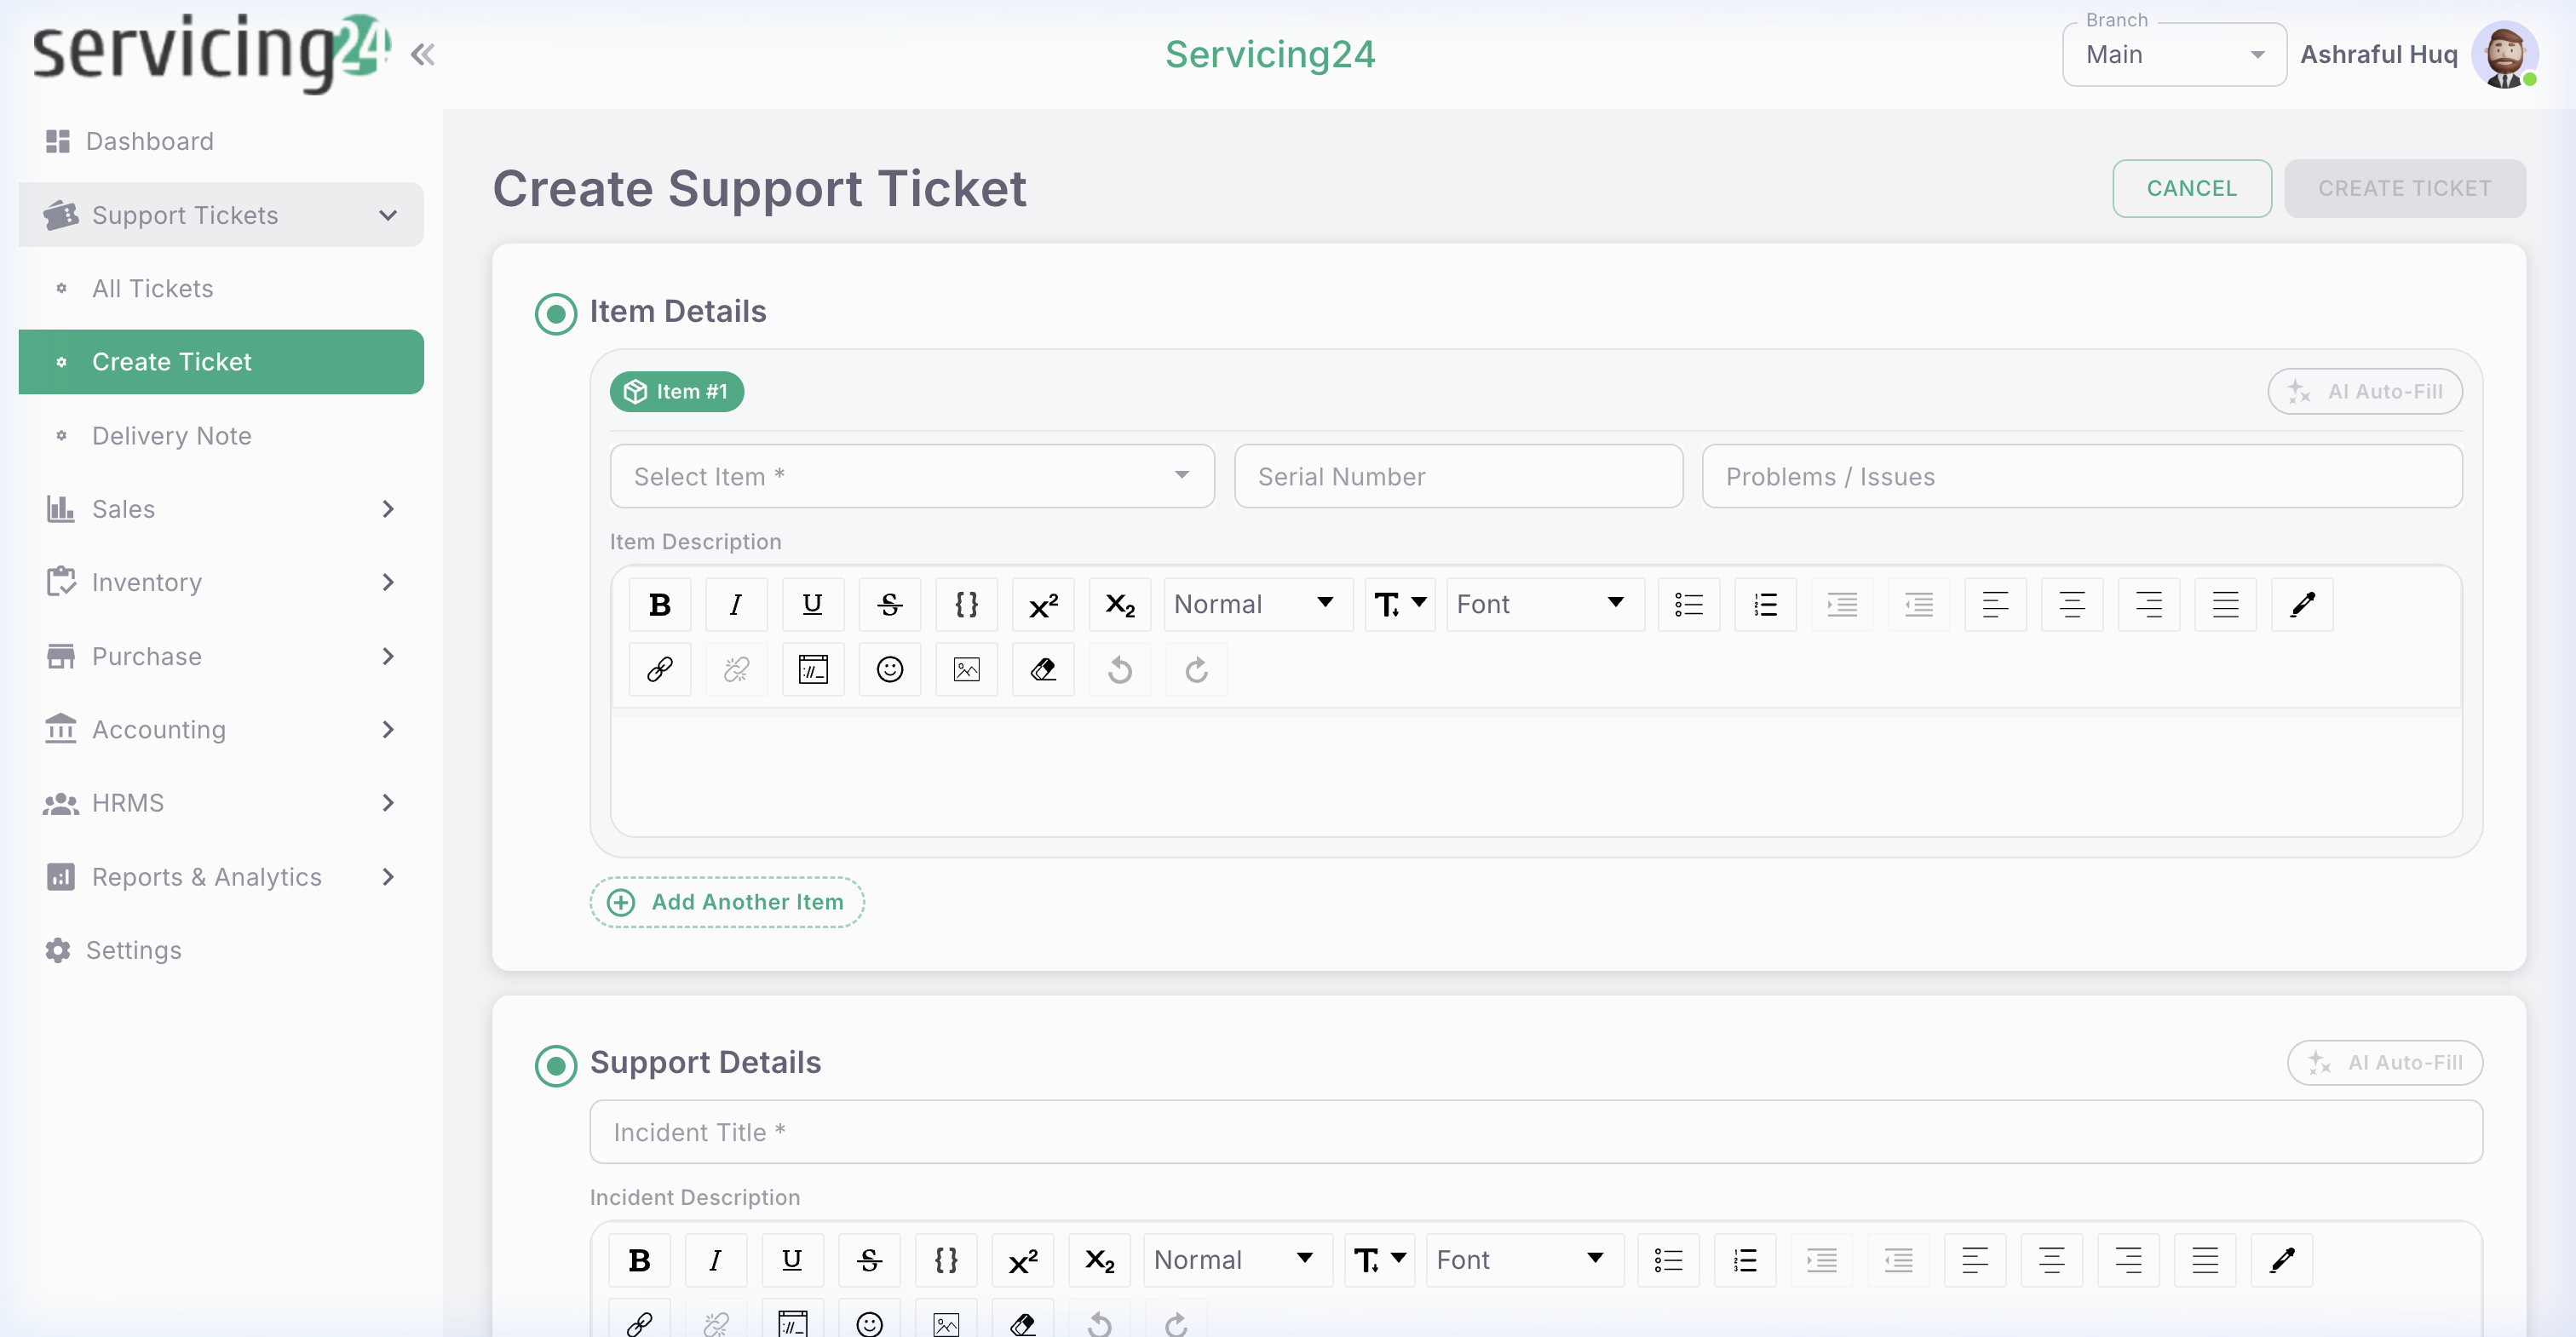
Task: Click the Item #1 chip
Action: point(677,391)
